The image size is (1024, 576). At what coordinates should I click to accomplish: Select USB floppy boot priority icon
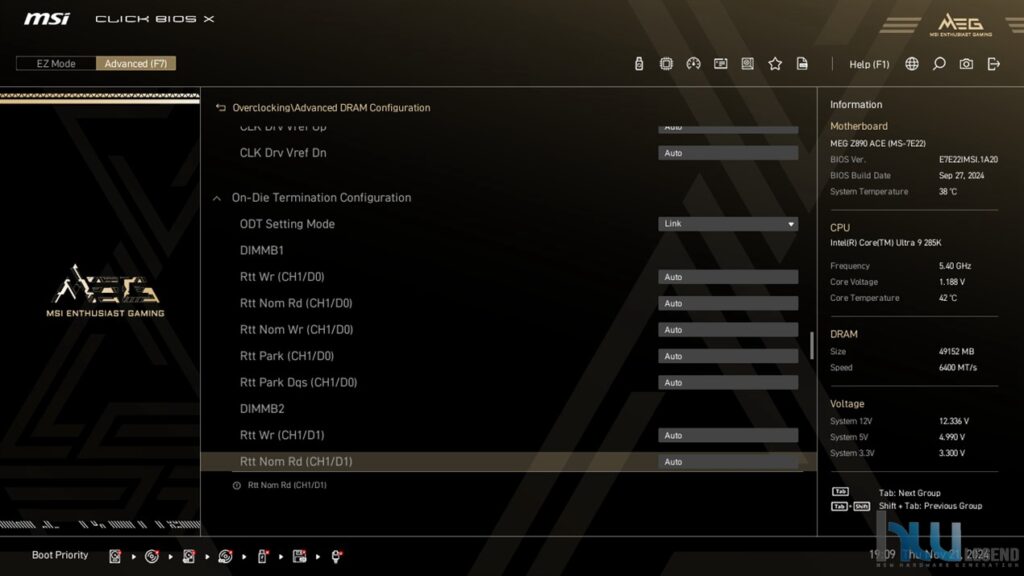point(299,556)
